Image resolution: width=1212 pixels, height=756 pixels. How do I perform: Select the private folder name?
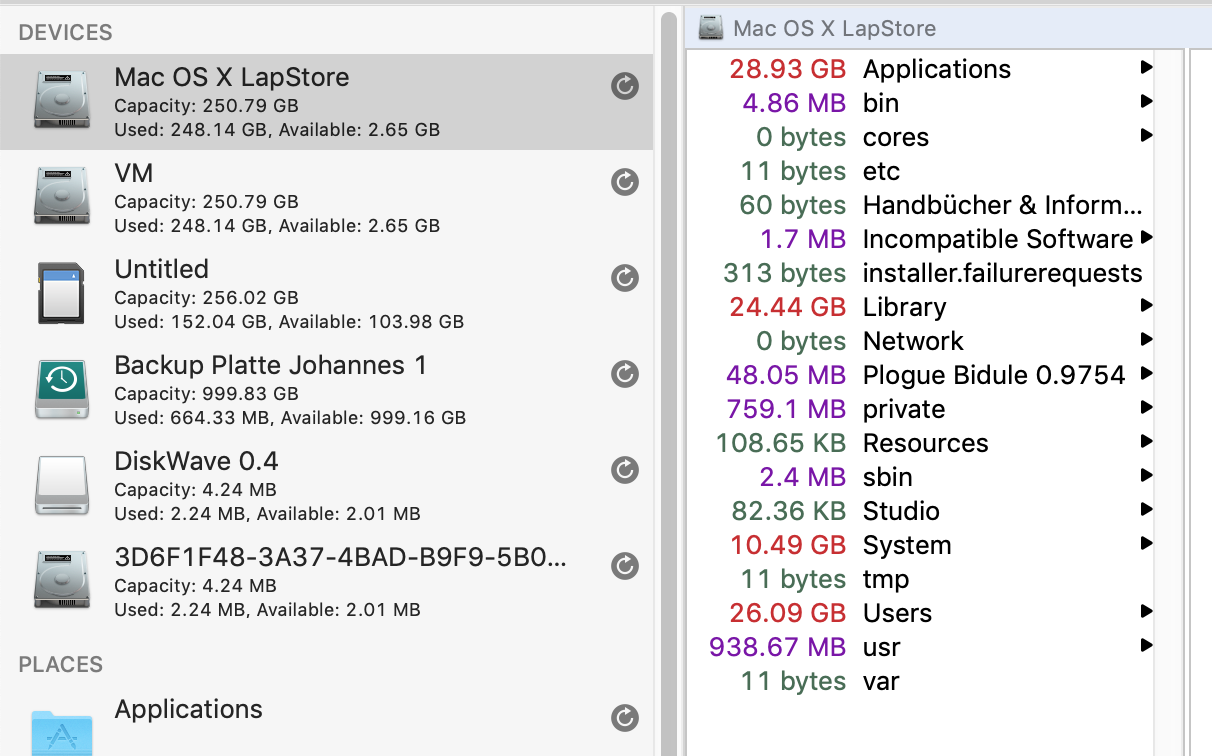pos(904,409)
